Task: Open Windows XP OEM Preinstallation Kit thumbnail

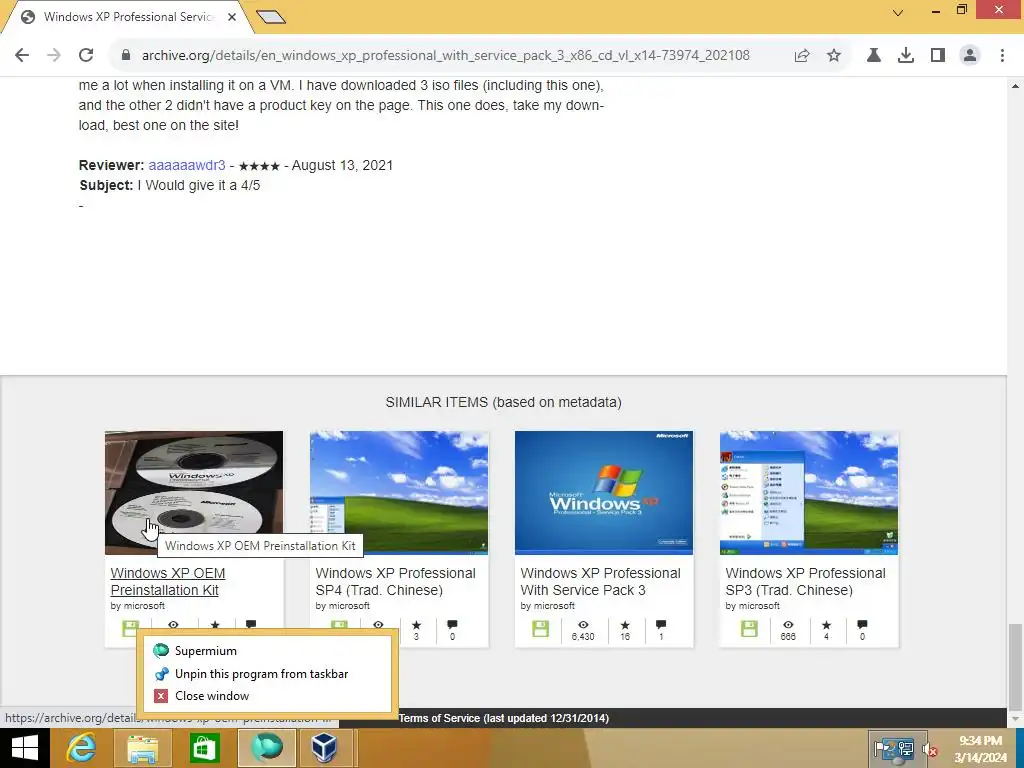Action: point(194,492)
